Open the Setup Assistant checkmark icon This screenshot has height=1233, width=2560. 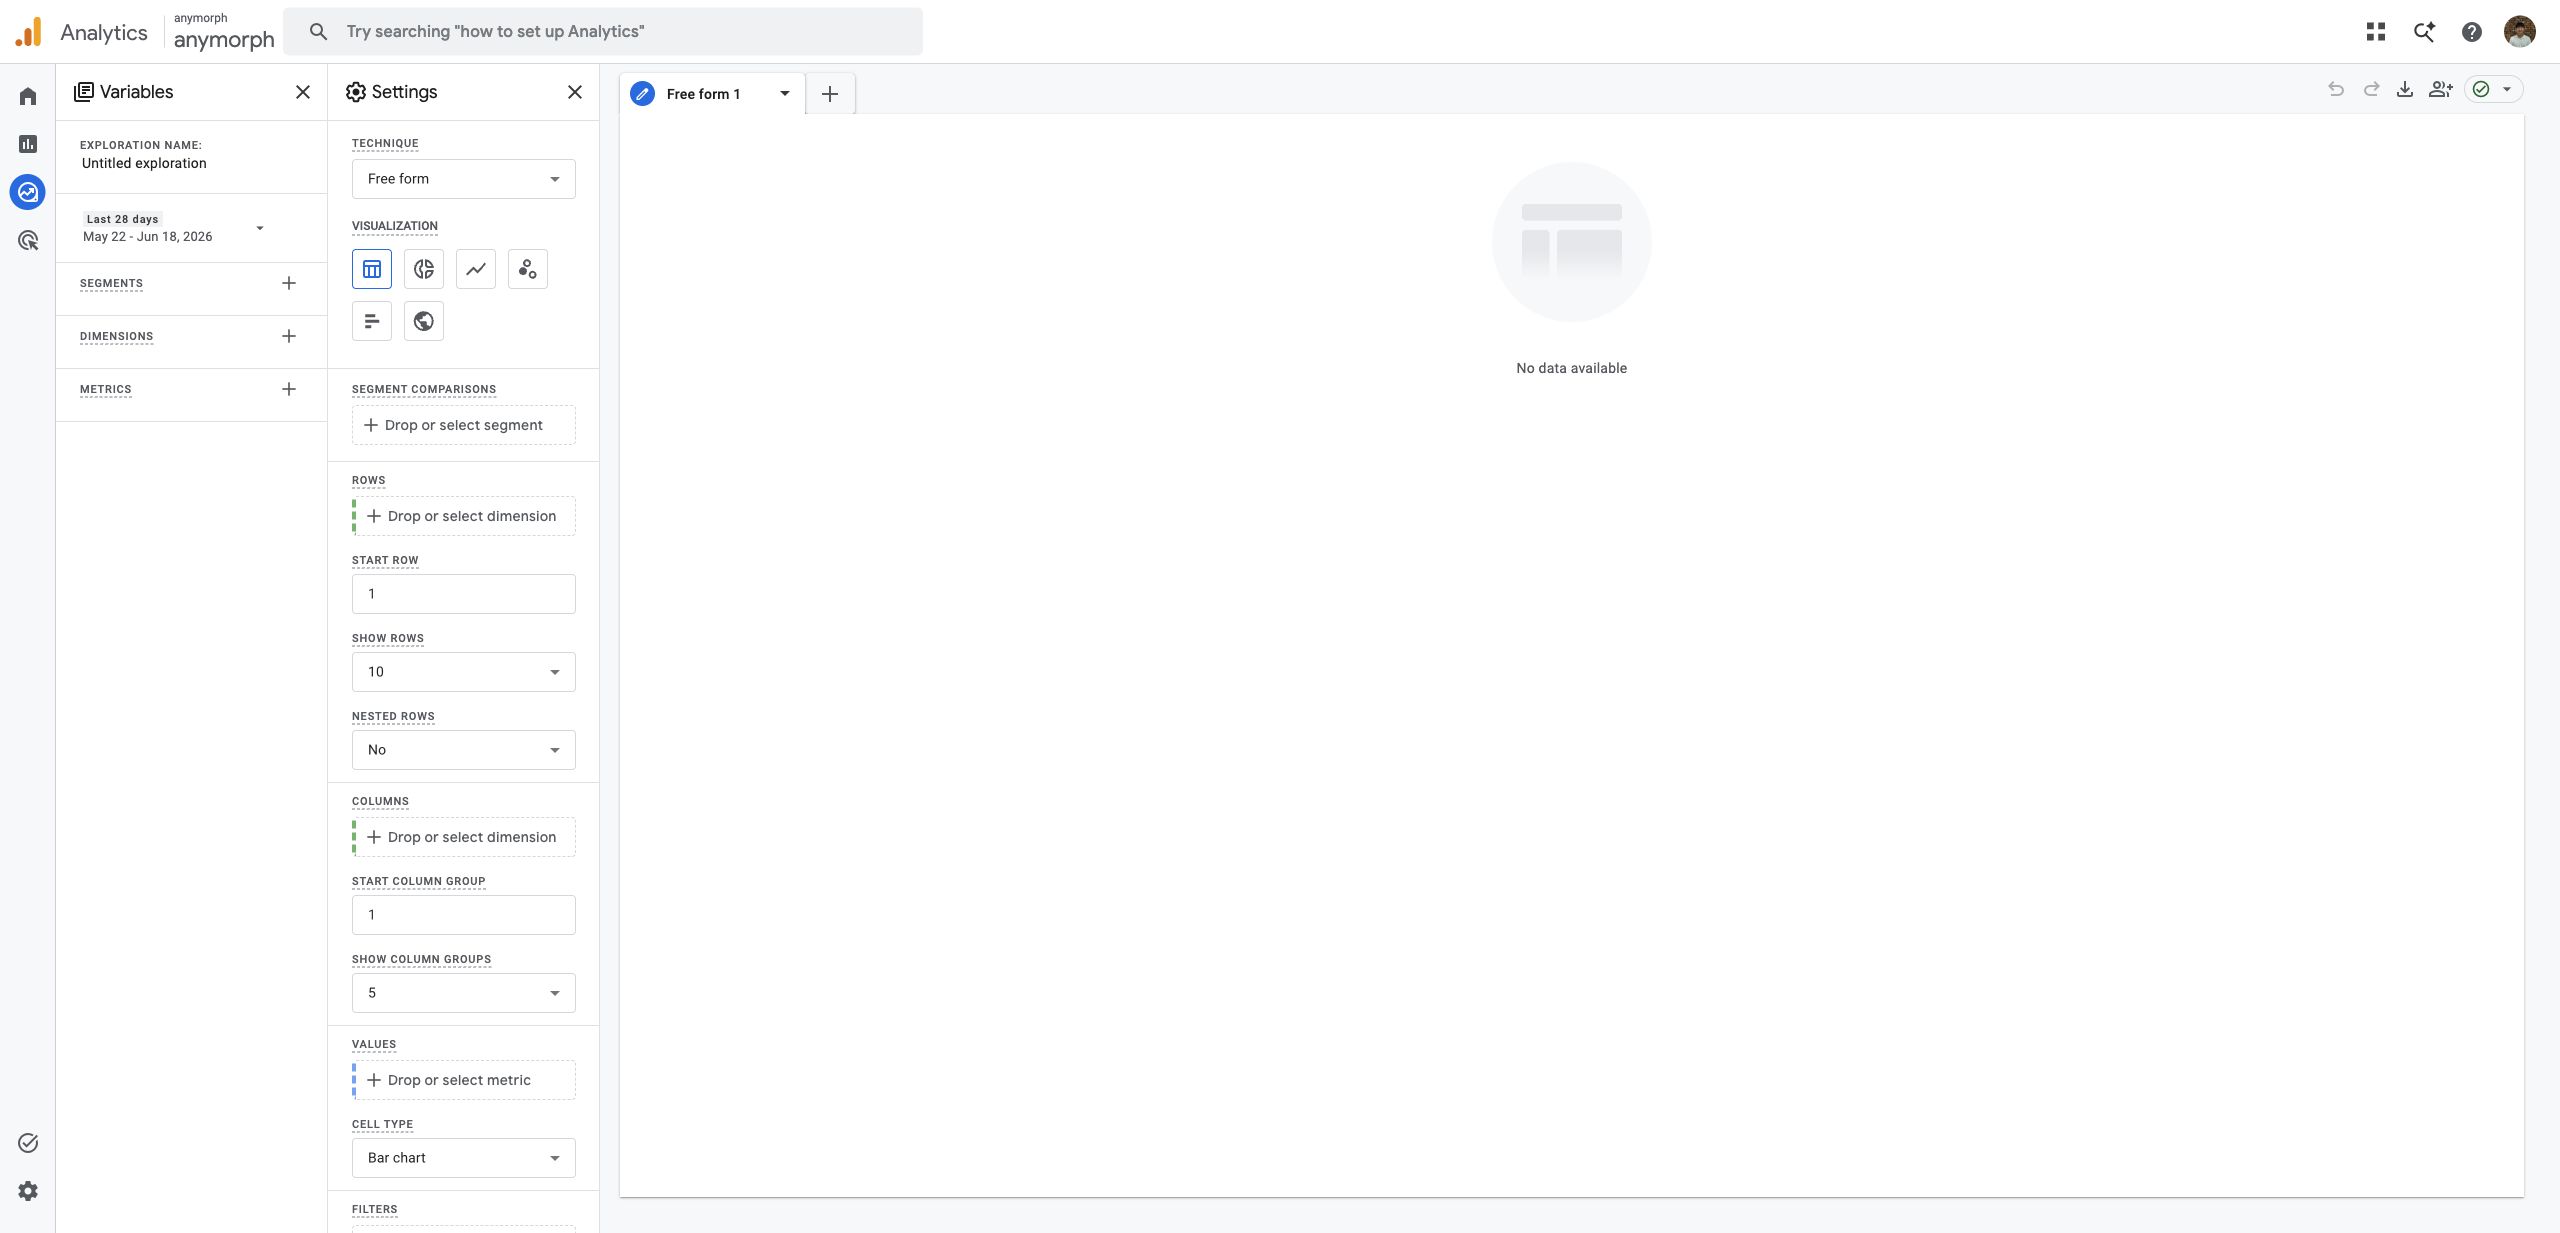coord(28,1143)
